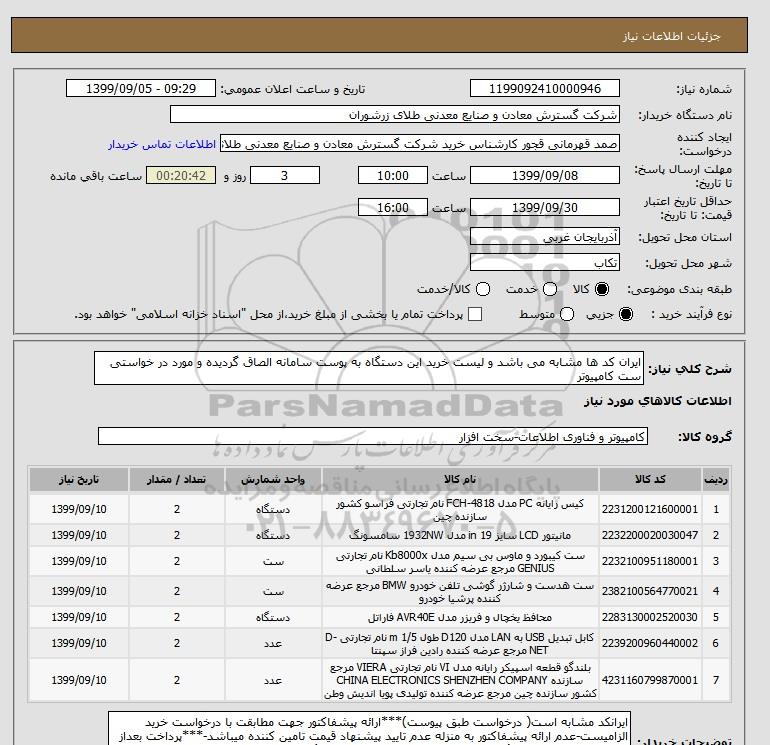Click item code 2232100951180001
This screenshot has height=745, width=770.
[x=650, y=561]
